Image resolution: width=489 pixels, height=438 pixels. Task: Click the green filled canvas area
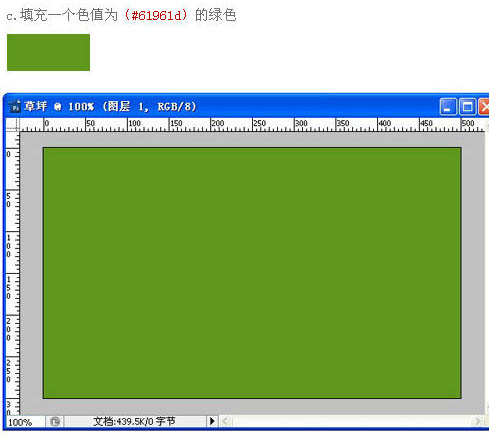point(252,273)
